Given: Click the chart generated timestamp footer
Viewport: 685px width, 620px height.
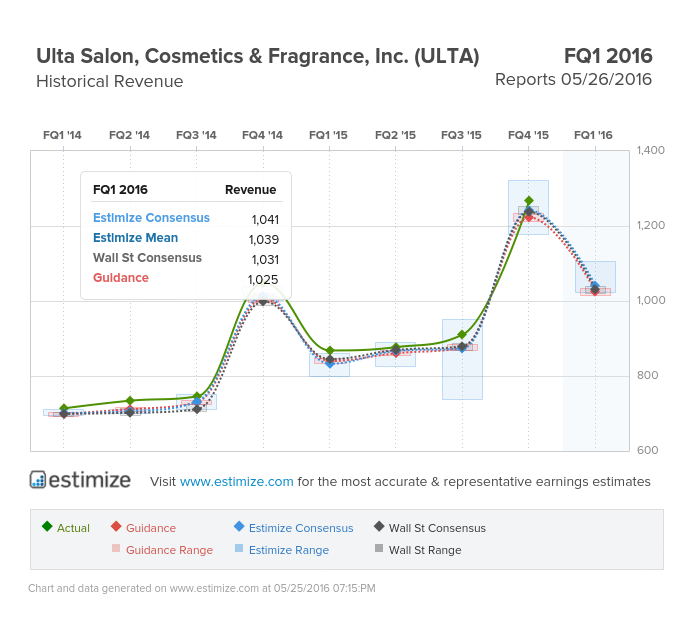Looking at the screenshot, I should click(202, 588).
